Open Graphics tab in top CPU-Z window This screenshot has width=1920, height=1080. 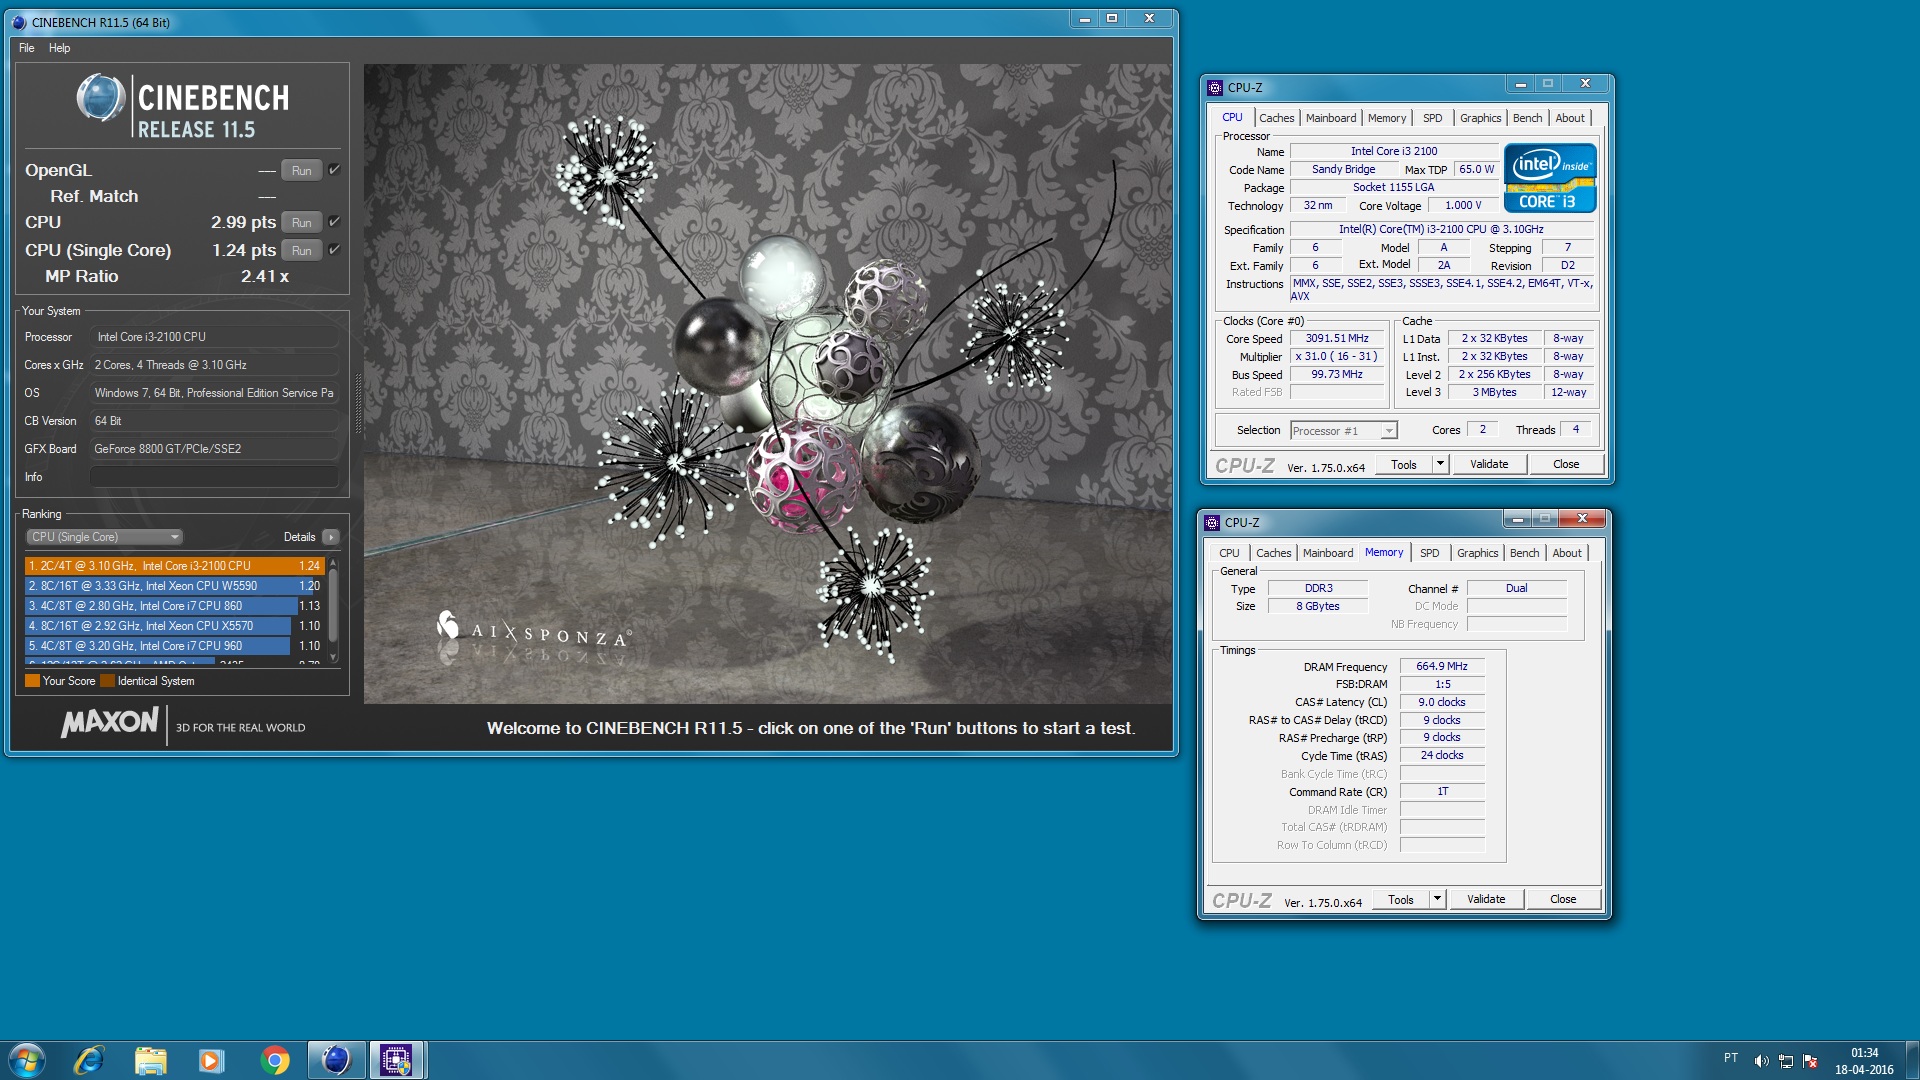coord(1480,118)
